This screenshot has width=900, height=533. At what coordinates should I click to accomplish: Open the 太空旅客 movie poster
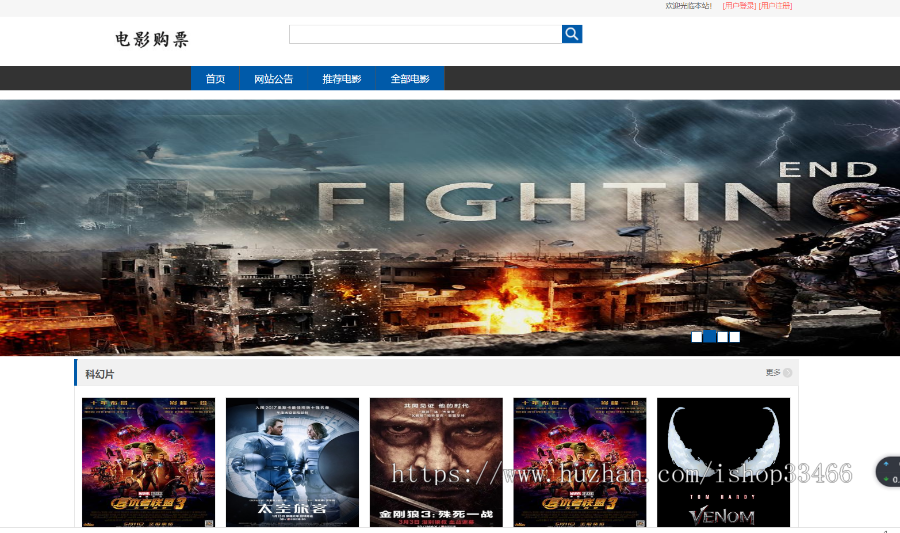pyautogui.click(x=292, y=462)
